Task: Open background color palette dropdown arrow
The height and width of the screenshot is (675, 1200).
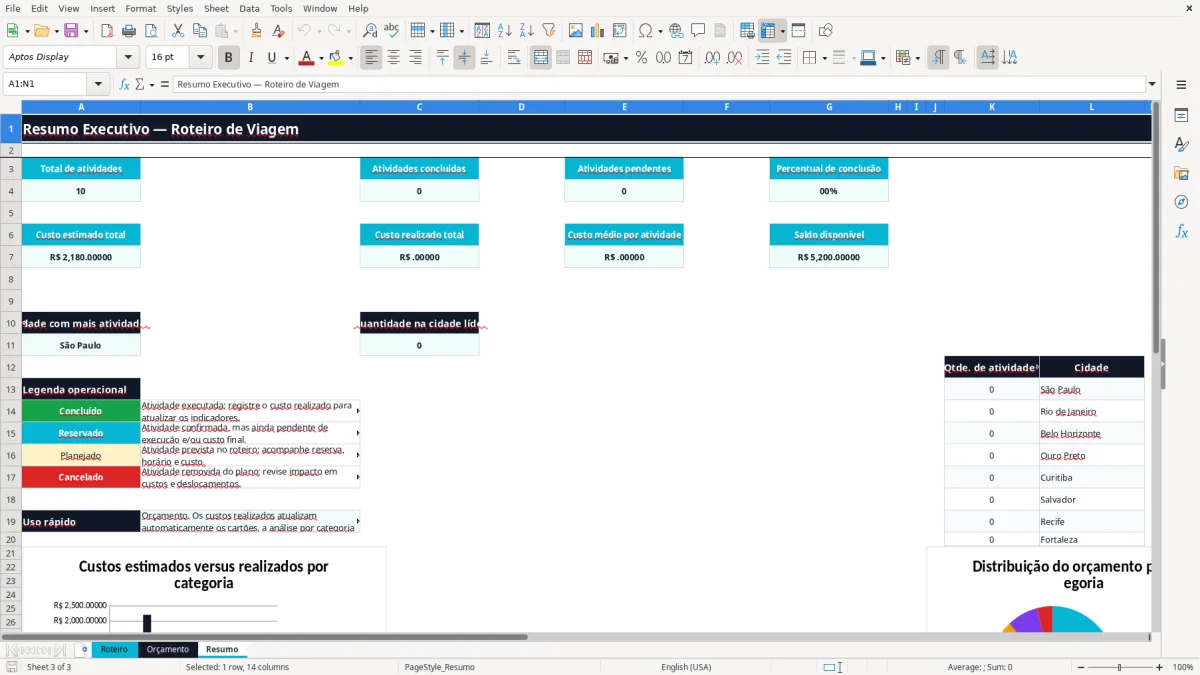Action: point(351,58)
